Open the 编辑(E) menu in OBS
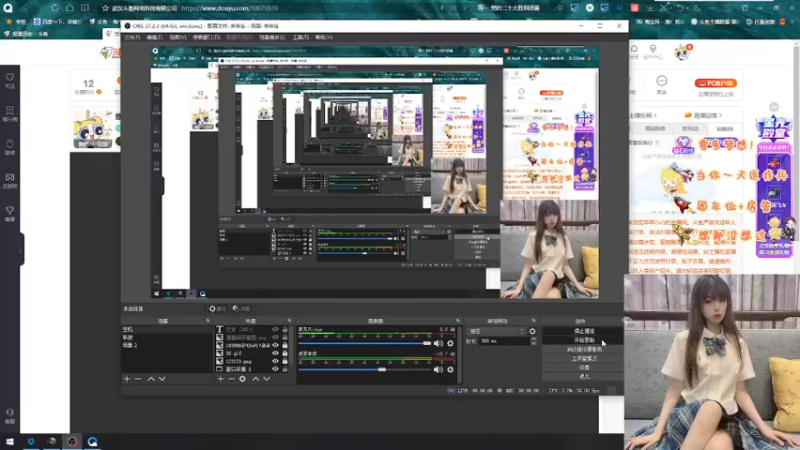The image size is (800, 450). click(x=155, y=38)
